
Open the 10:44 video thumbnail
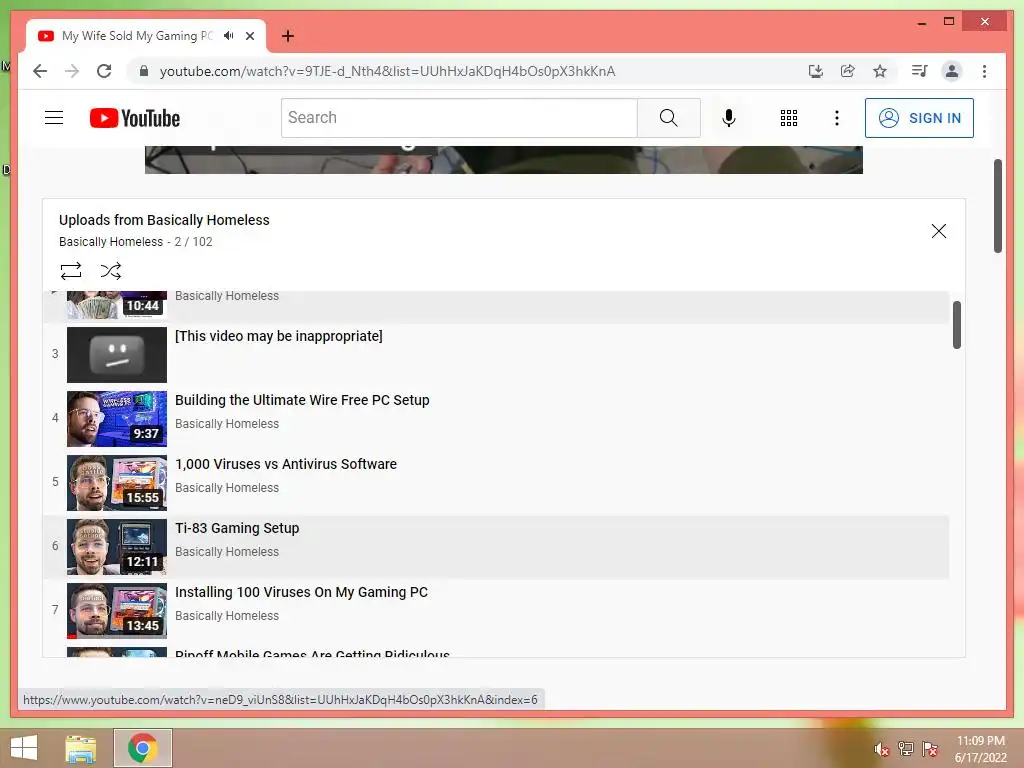pyautogui.click(x=117, y=304)
